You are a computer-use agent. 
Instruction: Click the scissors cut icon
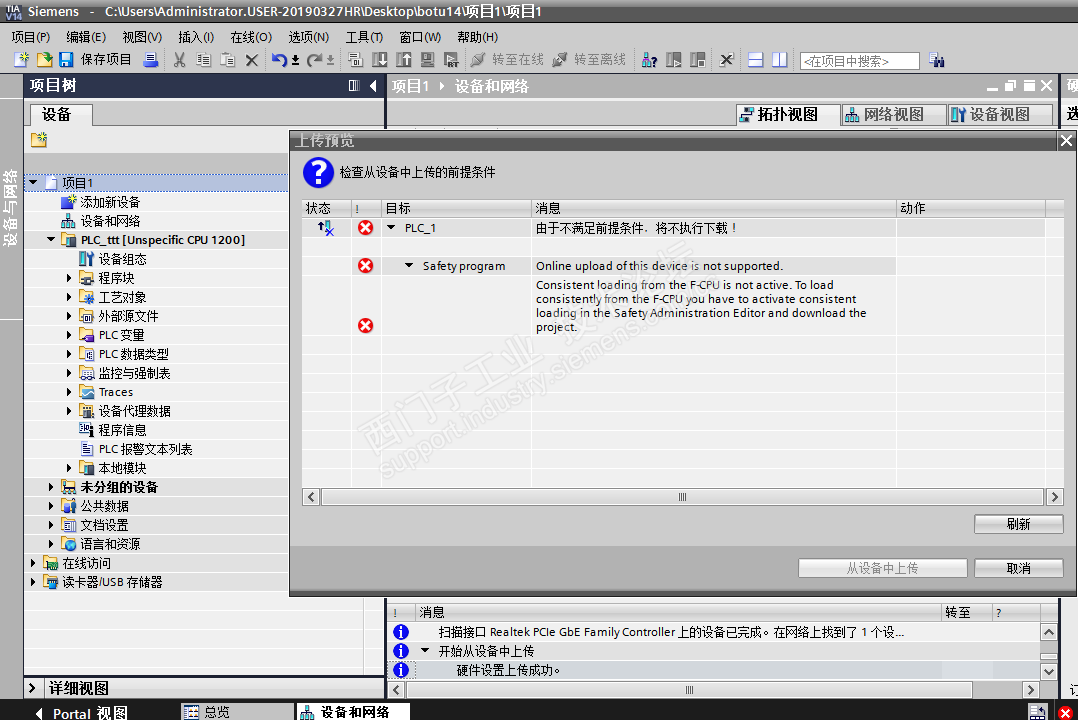coord(179,60)
